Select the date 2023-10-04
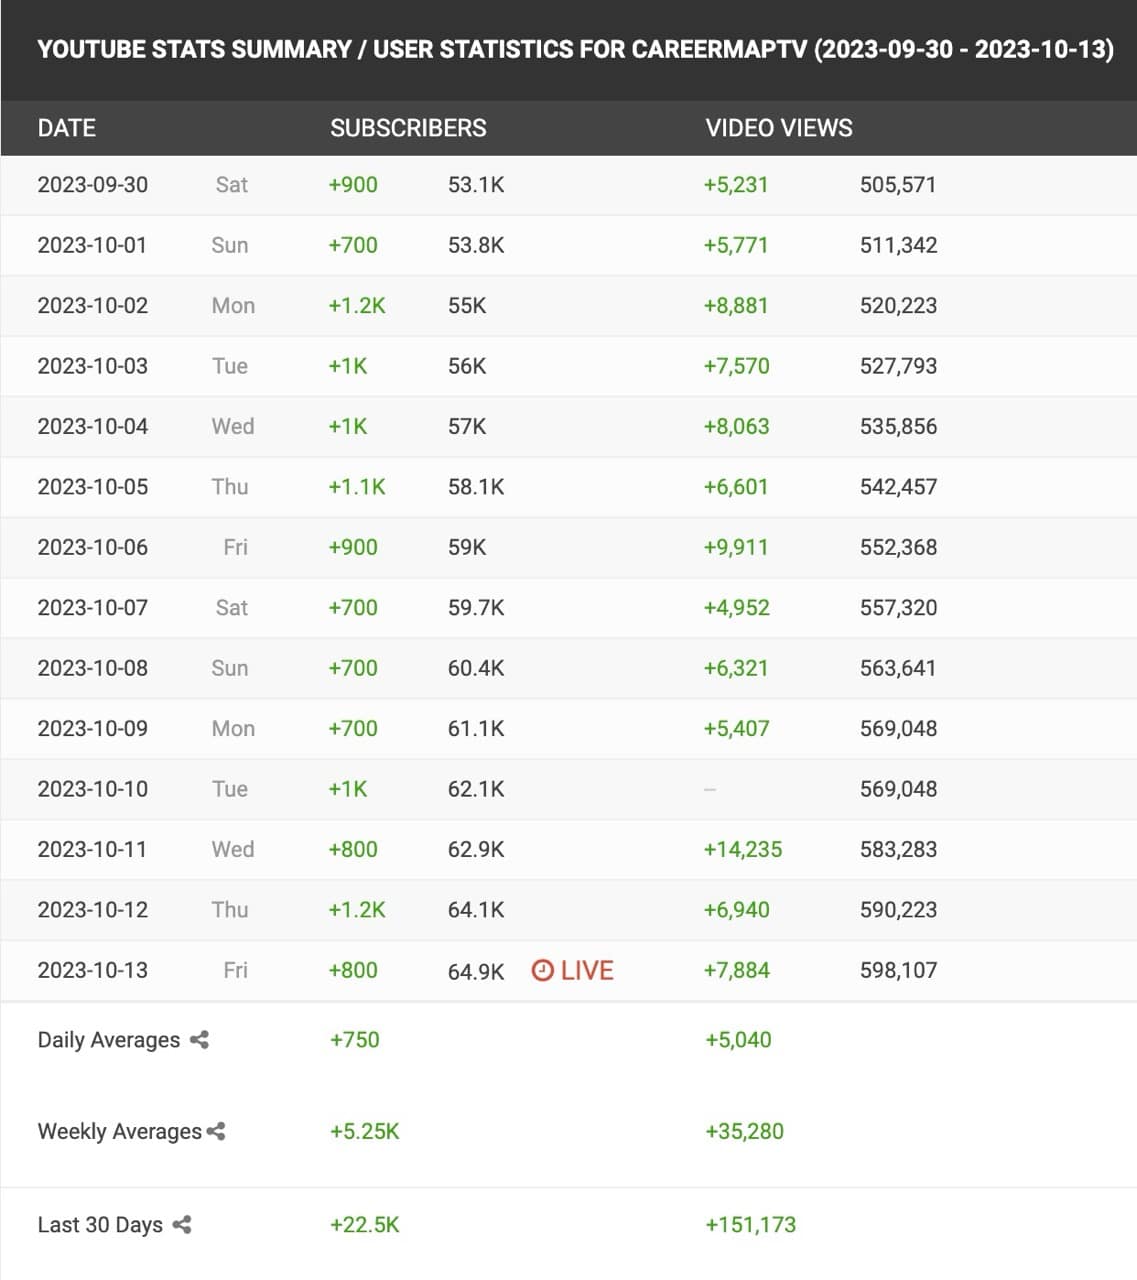Screen dimensions: 1137x1280 point(93,426)
